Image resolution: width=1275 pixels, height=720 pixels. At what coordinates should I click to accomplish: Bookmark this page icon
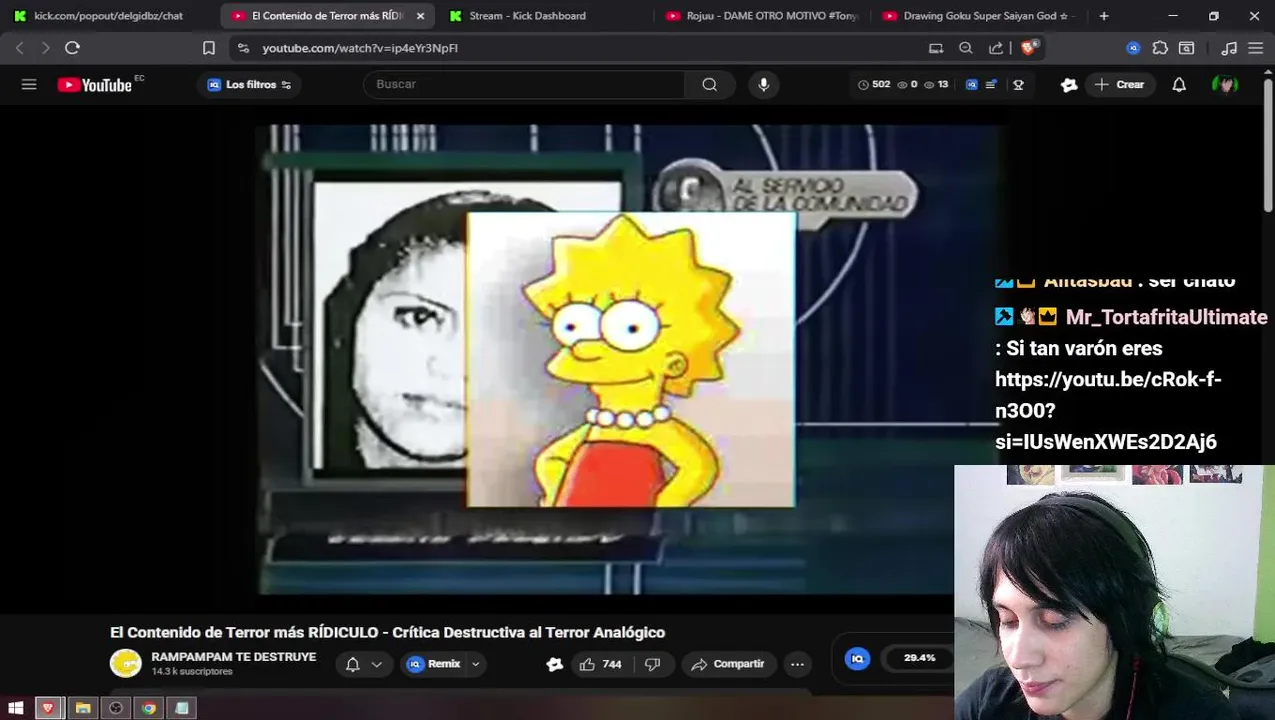(x=209, y=48)
